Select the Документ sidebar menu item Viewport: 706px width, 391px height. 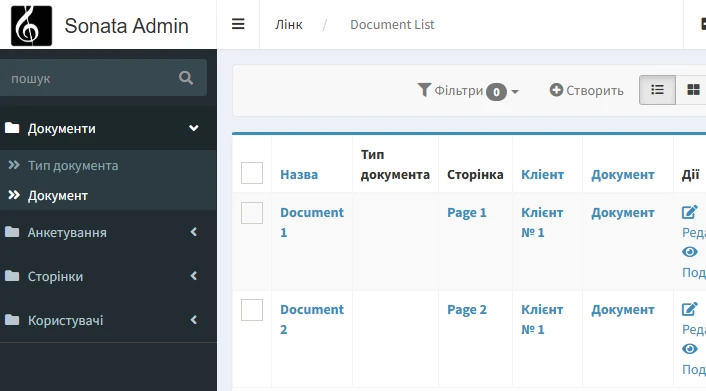tap(58, 196)
